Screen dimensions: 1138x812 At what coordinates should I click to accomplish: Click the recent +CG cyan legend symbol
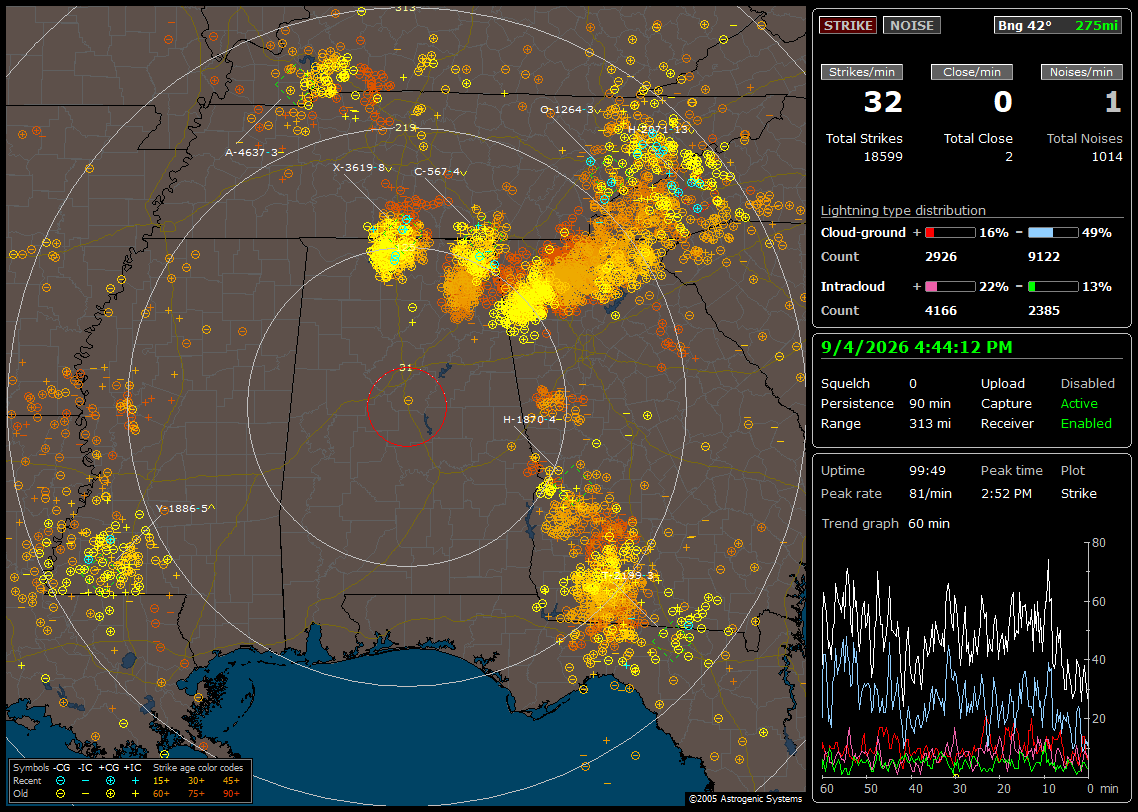coord(110,781)
